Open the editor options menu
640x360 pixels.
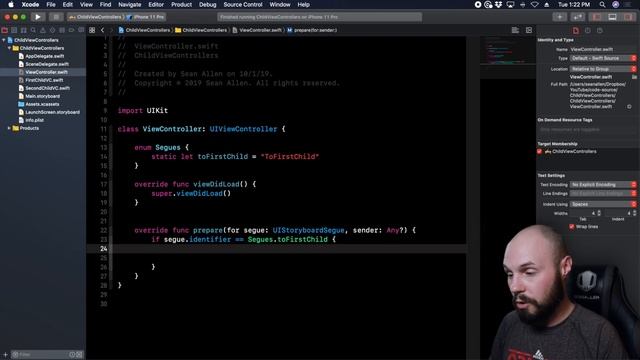tap(515, 30)
